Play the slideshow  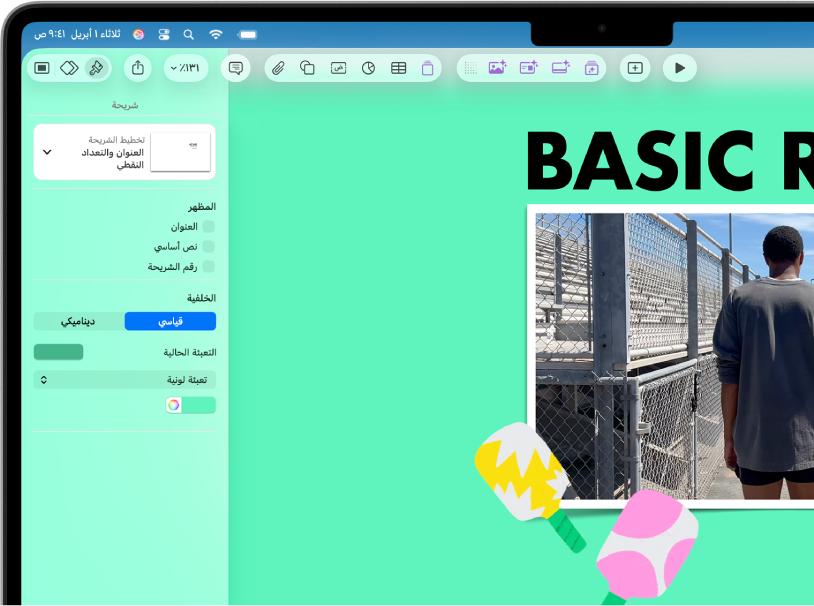coord(680,68)
